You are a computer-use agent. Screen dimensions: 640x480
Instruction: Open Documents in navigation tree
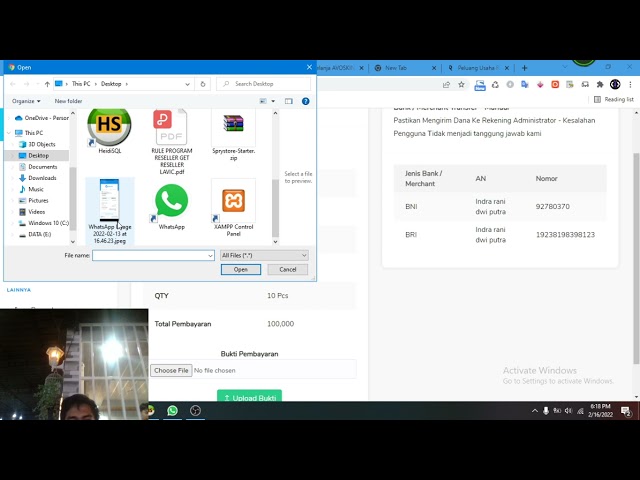coord(38,167)
